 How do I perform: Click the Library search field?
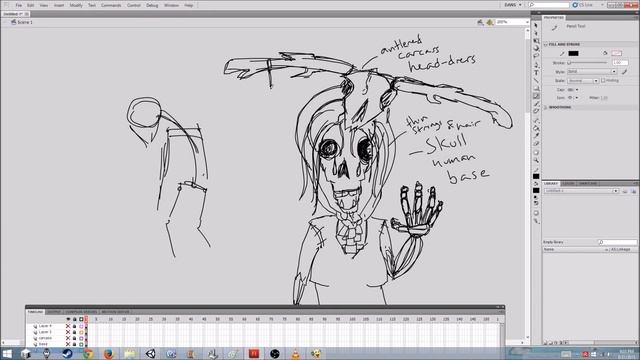(617, 242)
